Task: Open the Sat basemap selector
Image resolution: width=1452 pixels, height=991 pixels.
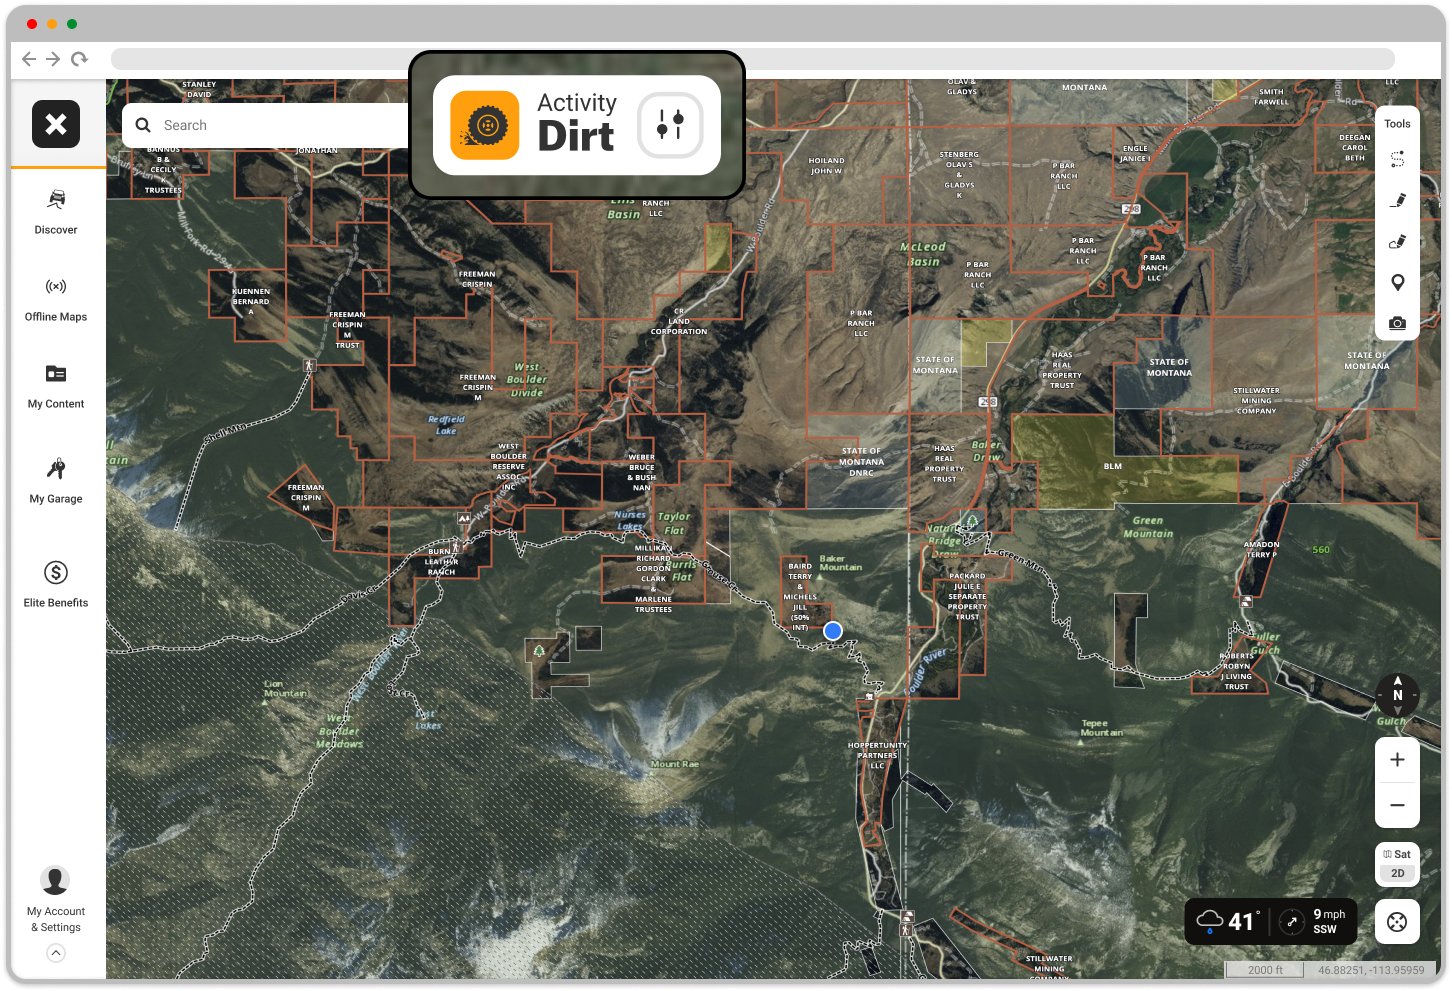Action: point(1397,854)
